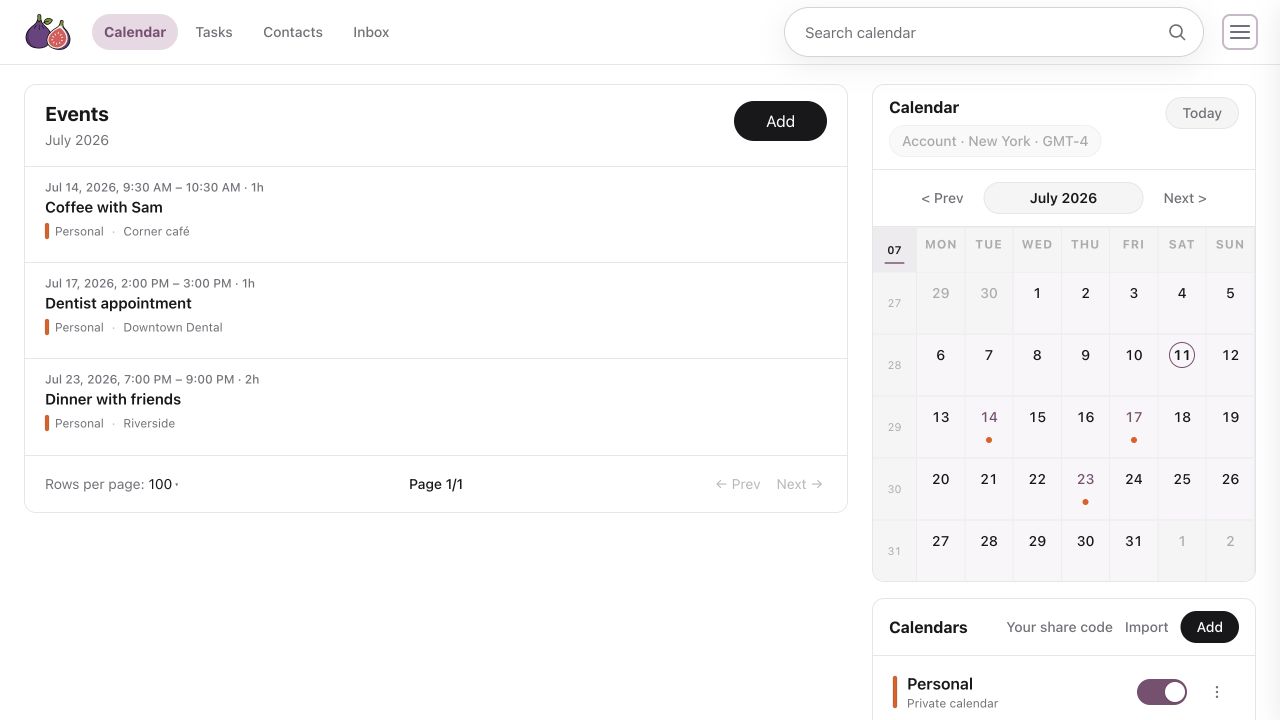Viewport: 1280px width, 720px height.
Task: Select July 23 on the calendar
Action: [x=1085, y=488]
